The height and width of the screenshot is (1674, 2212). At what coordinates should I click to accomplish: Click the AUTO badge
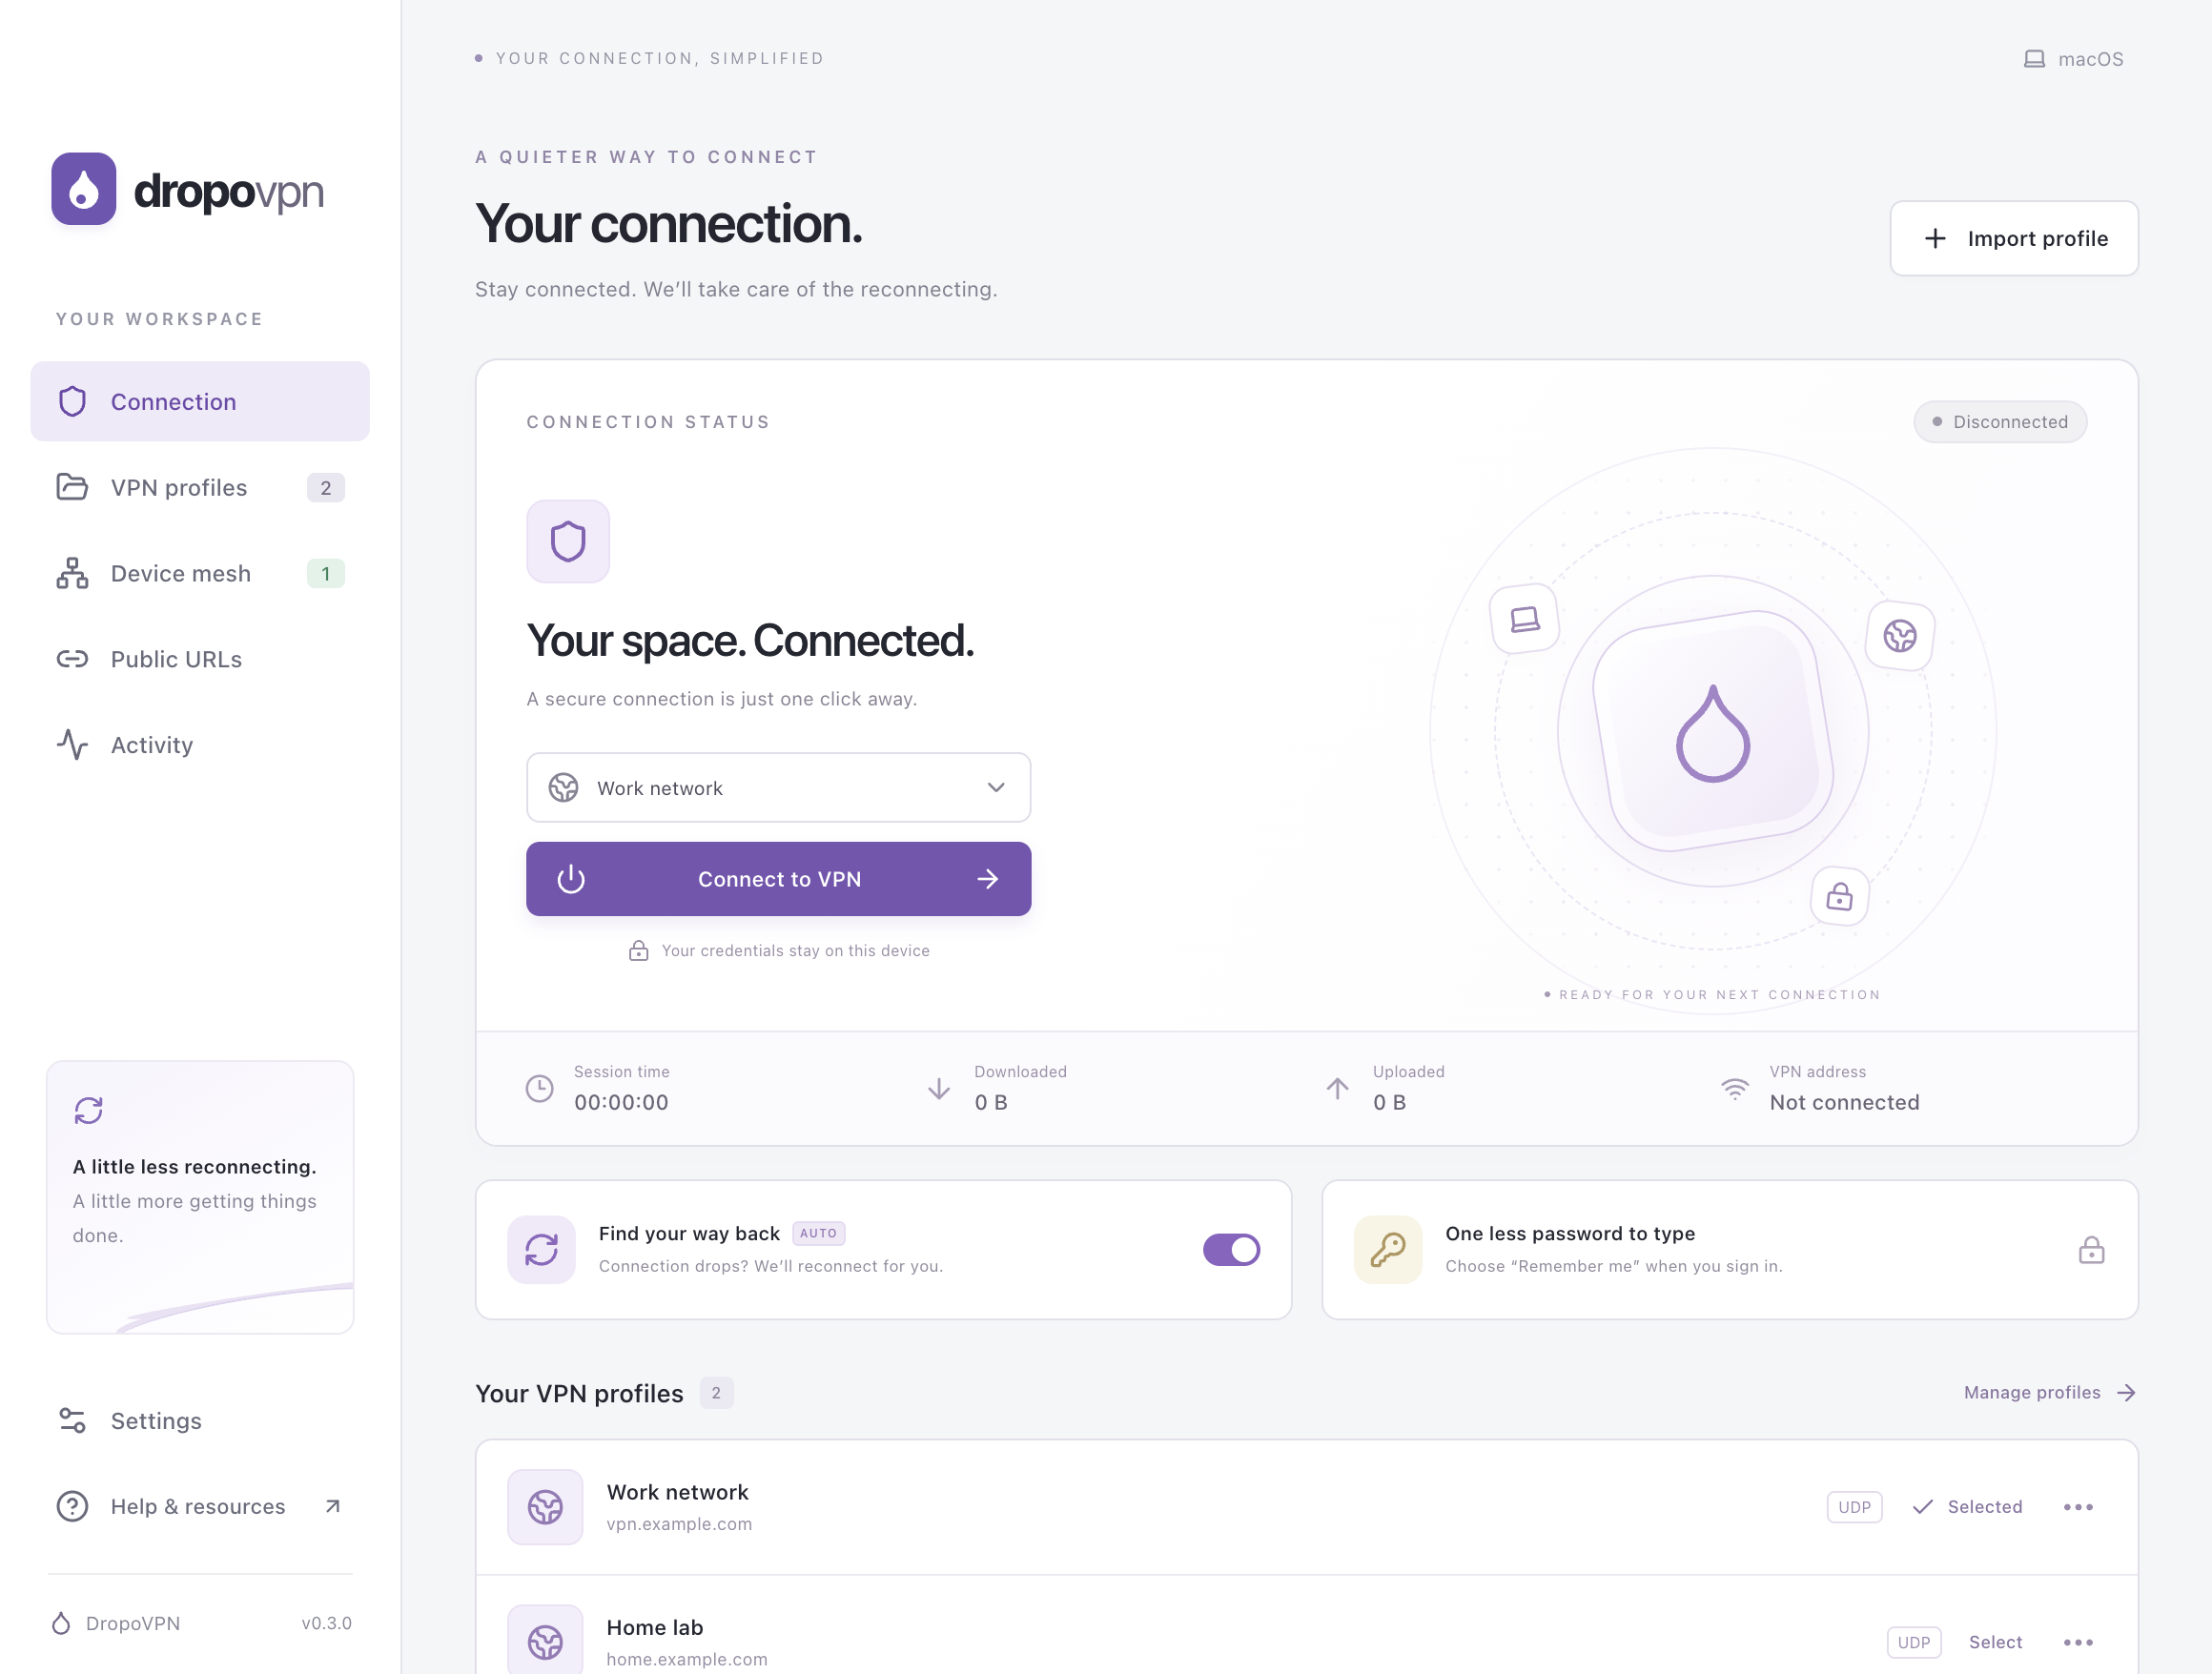(x=818, y=1233)
